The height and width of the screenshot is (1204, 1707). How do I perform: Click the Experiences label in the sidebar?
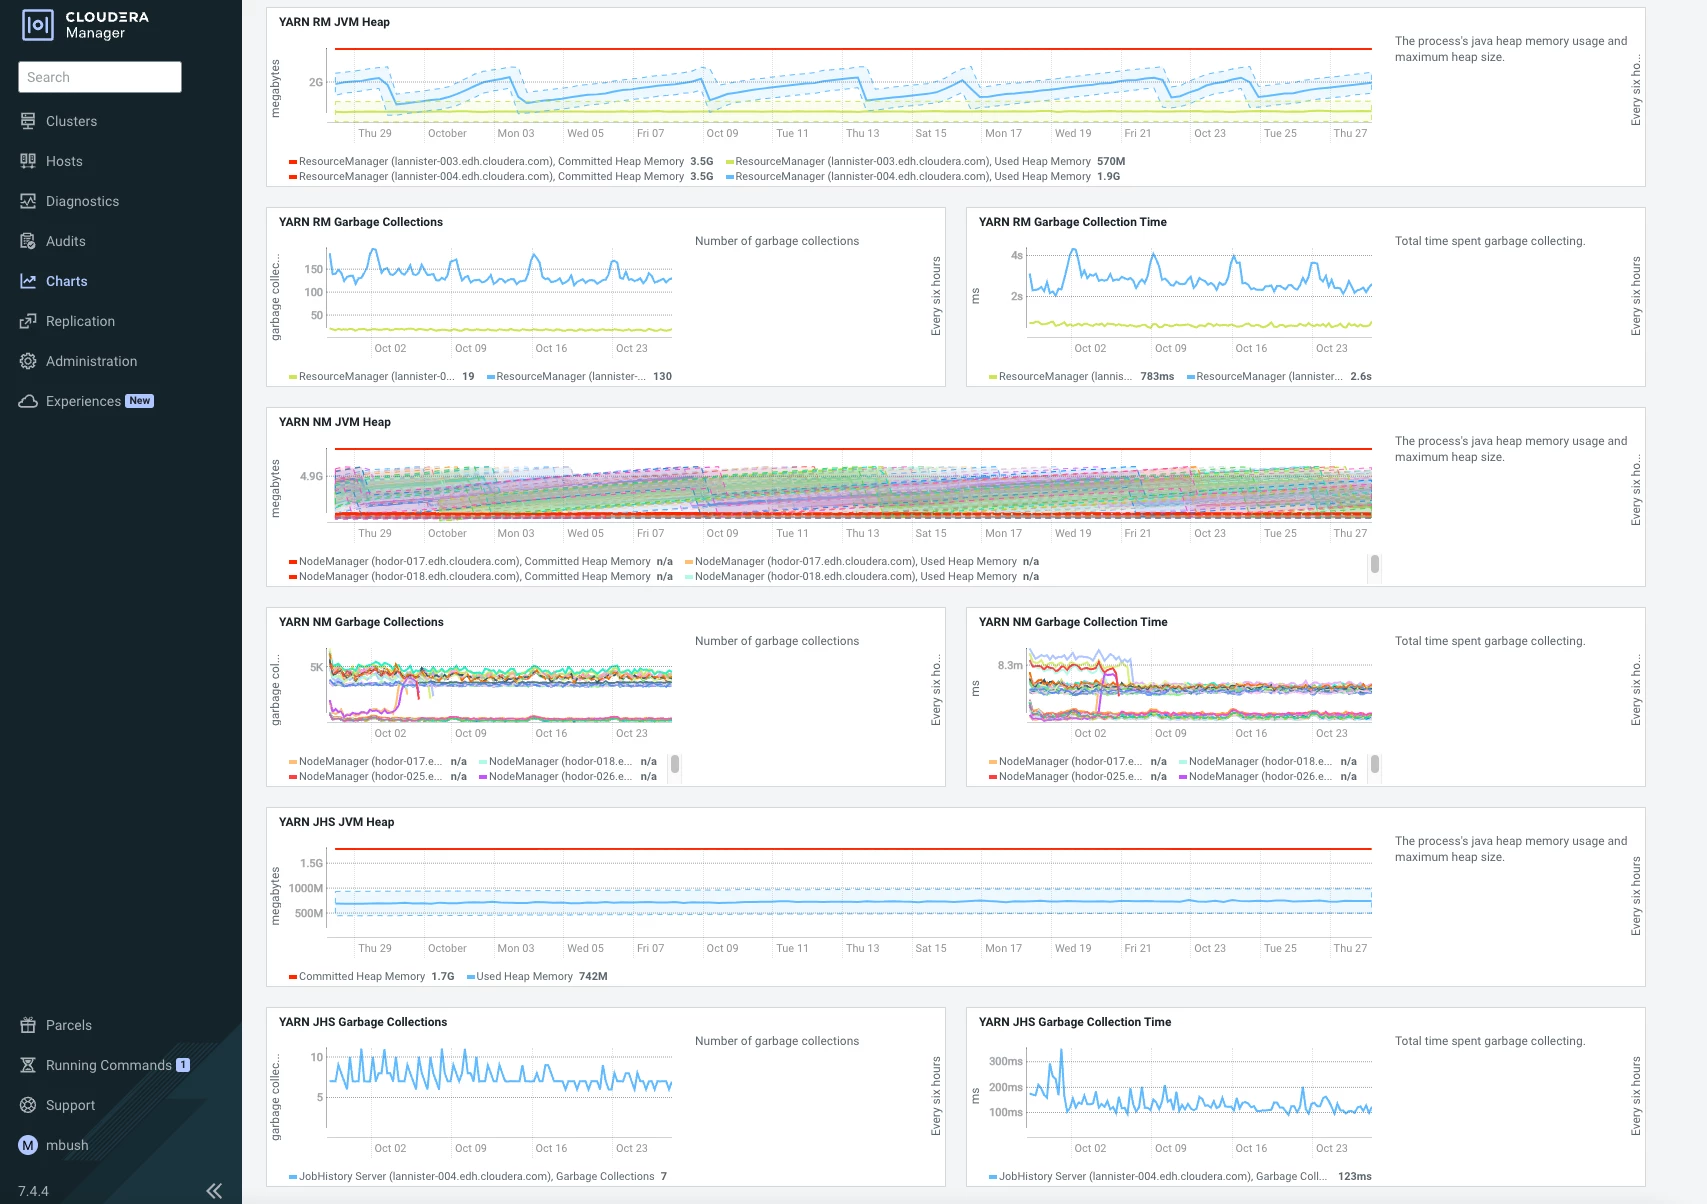pyautogui.click(x=83, y=401)
